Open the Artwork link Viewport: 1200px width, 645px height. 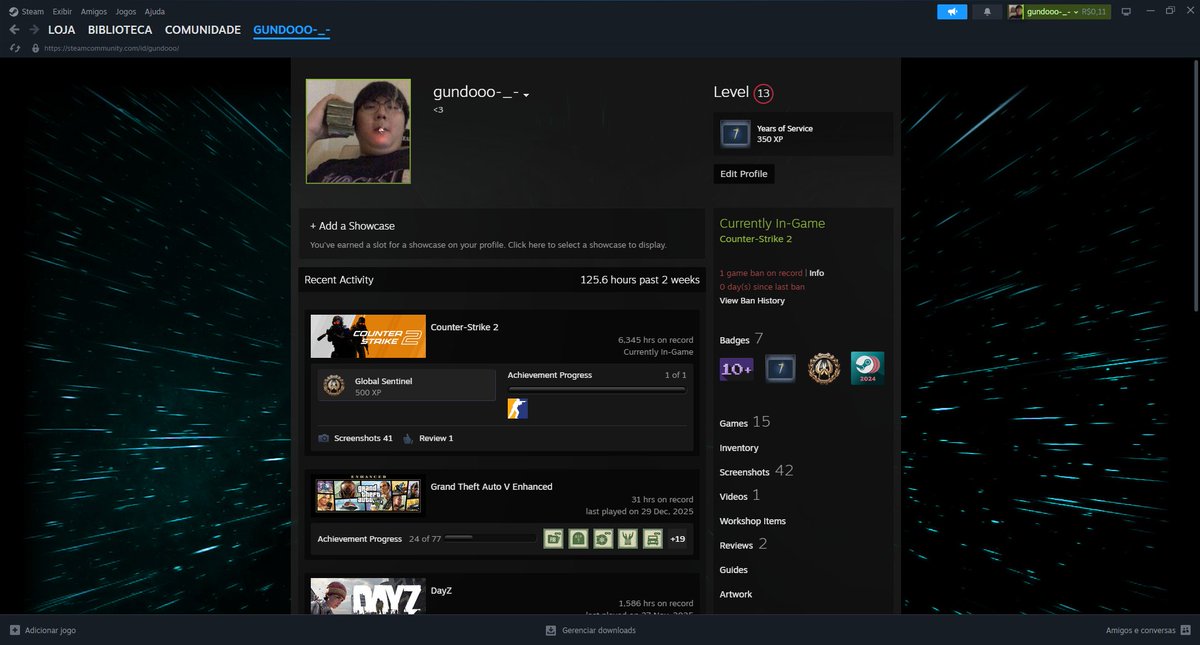[x=736, y=594]
